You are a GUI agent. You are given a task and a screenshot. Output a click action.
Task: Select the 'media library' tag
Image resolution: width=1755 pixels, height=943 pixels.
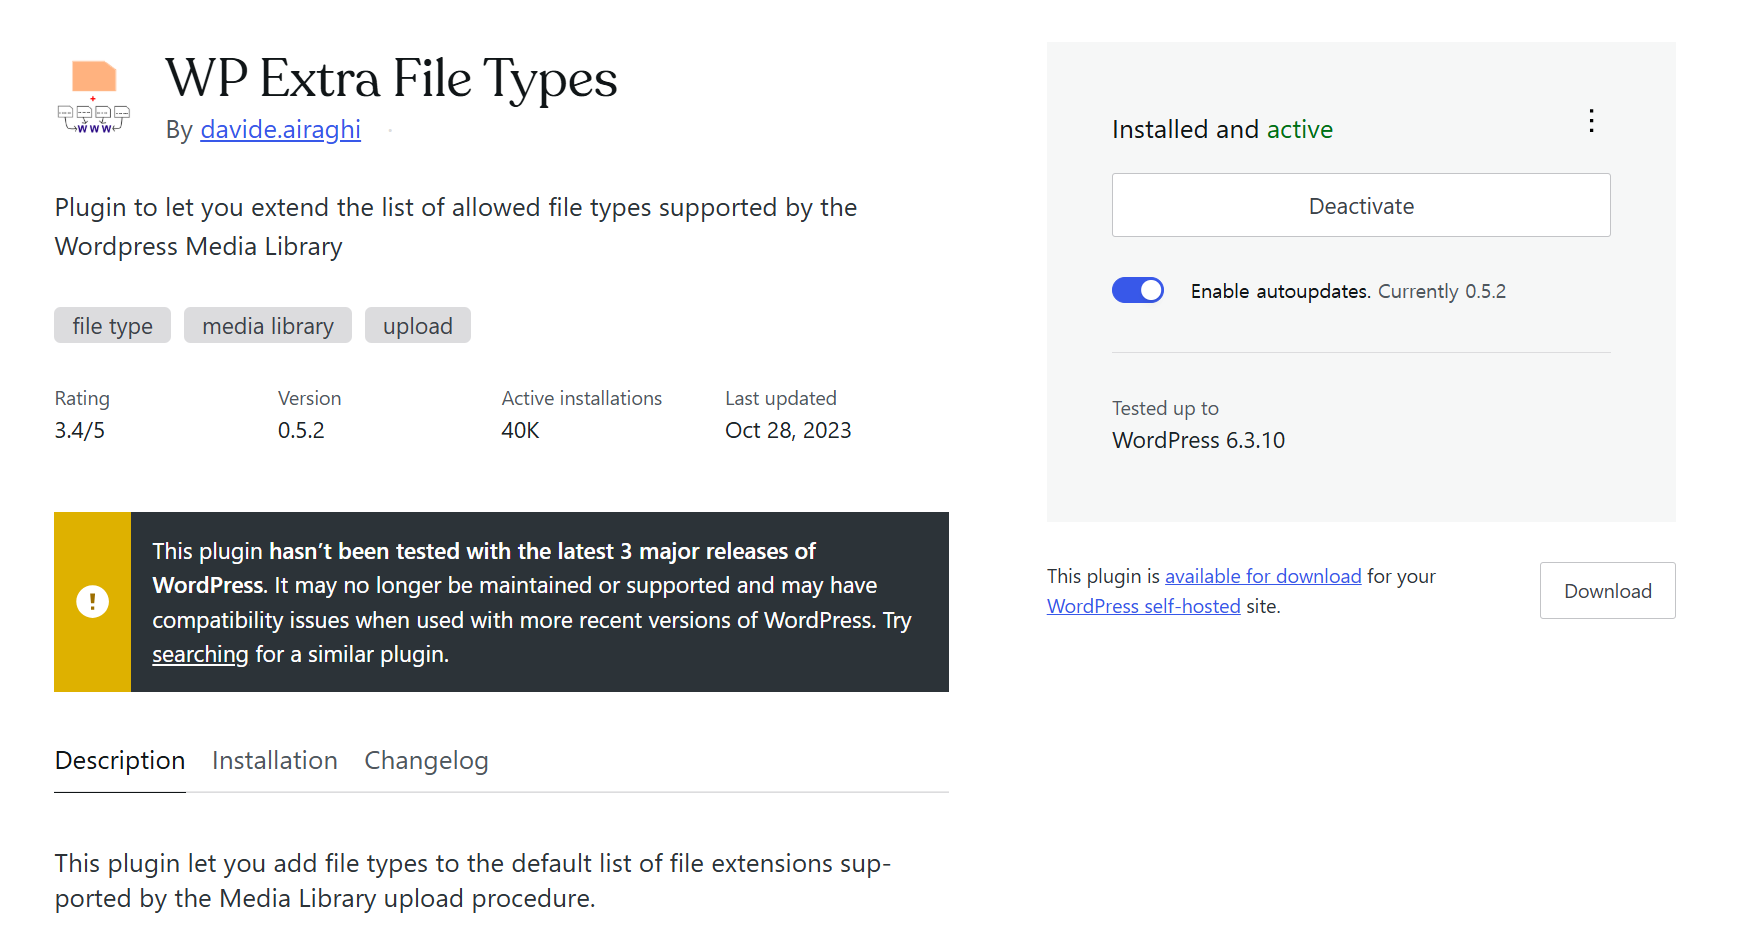click(x=268, y=326)
